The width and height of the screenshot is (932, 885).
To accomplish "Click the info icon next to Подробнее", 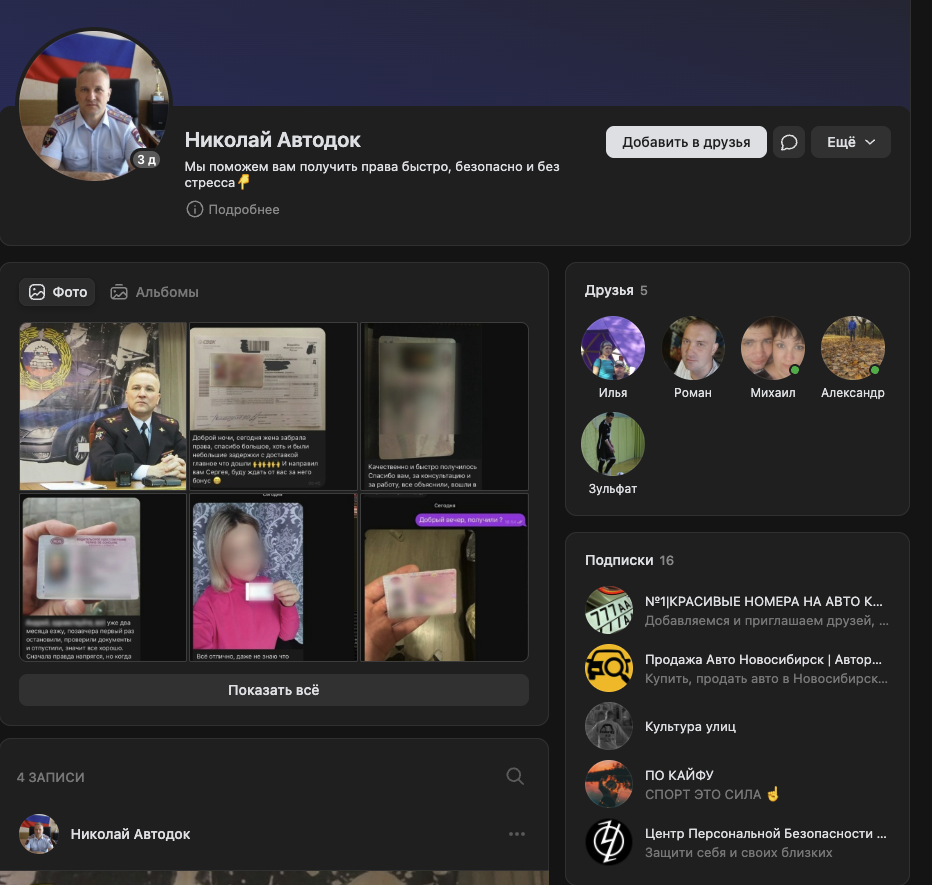I will click(194, 210).
